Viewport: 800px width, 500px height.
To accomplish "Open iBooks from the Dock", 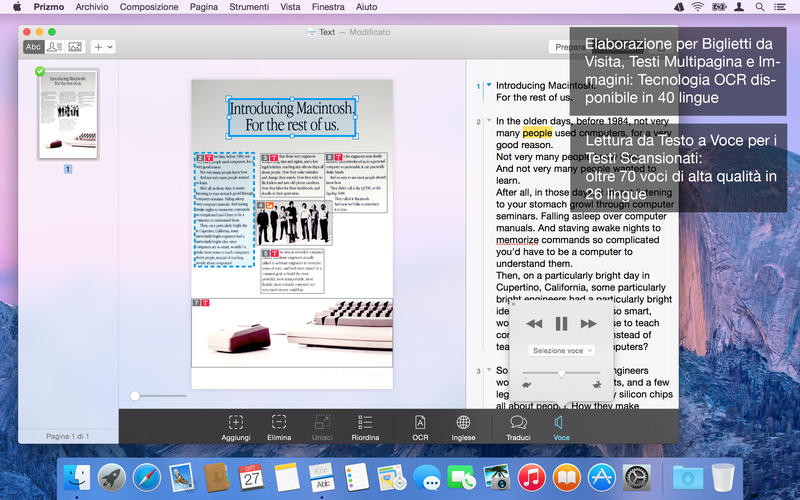I will pos(567,479).
